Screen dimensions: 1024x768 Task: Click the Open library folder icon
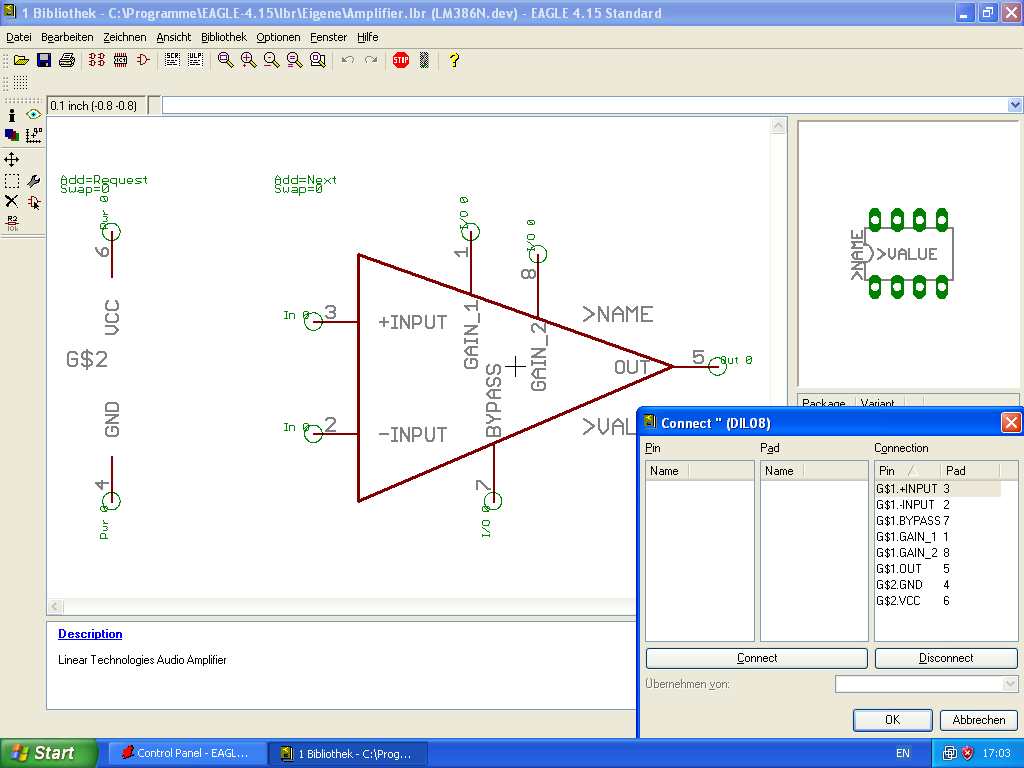click(x=21, y=60)
